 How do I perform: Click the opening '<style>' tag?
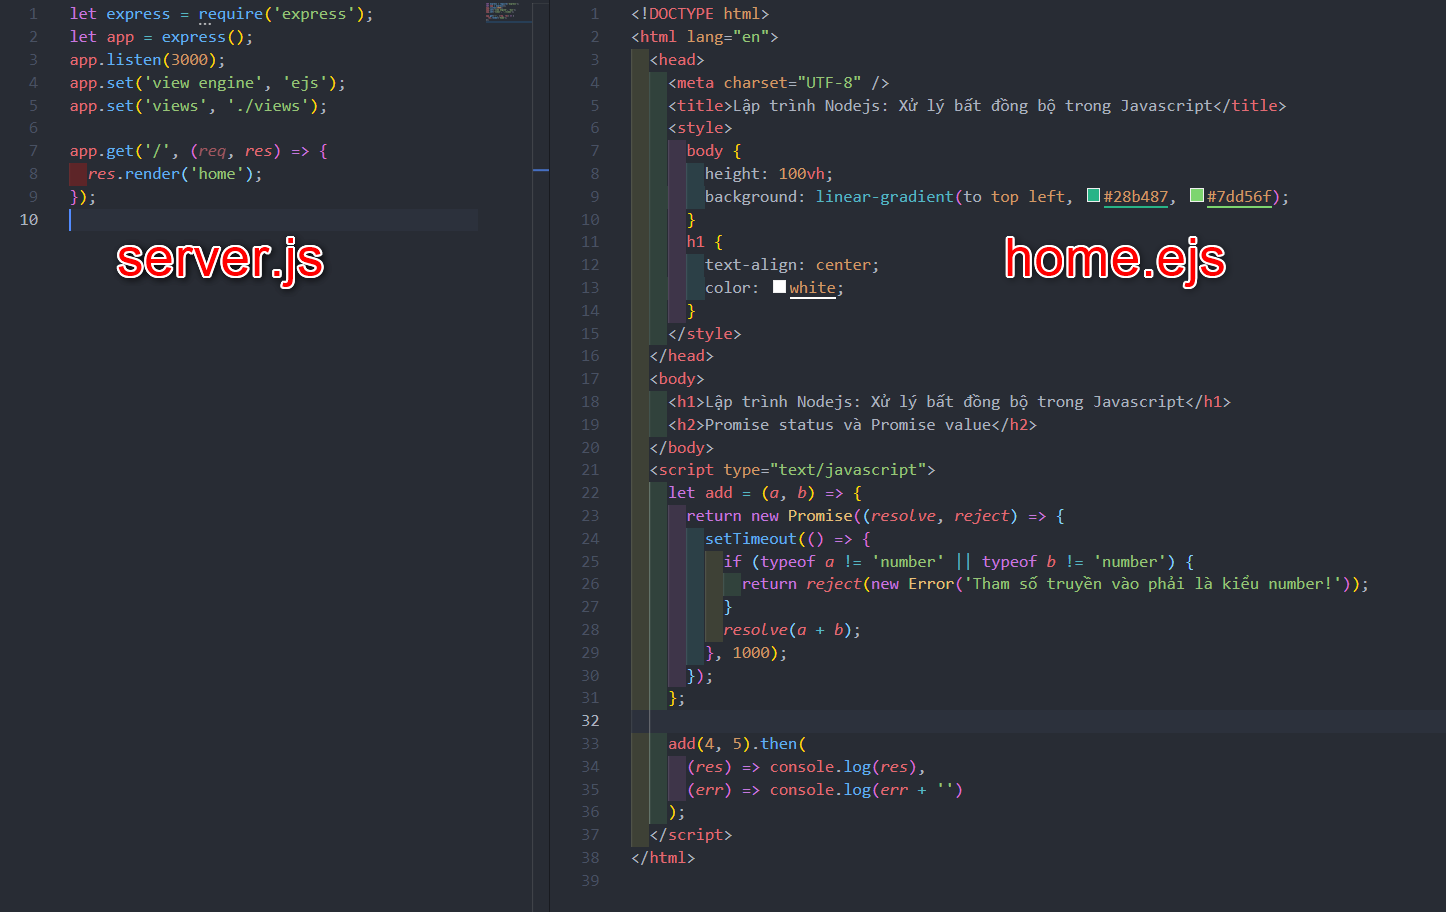(700, 128)
